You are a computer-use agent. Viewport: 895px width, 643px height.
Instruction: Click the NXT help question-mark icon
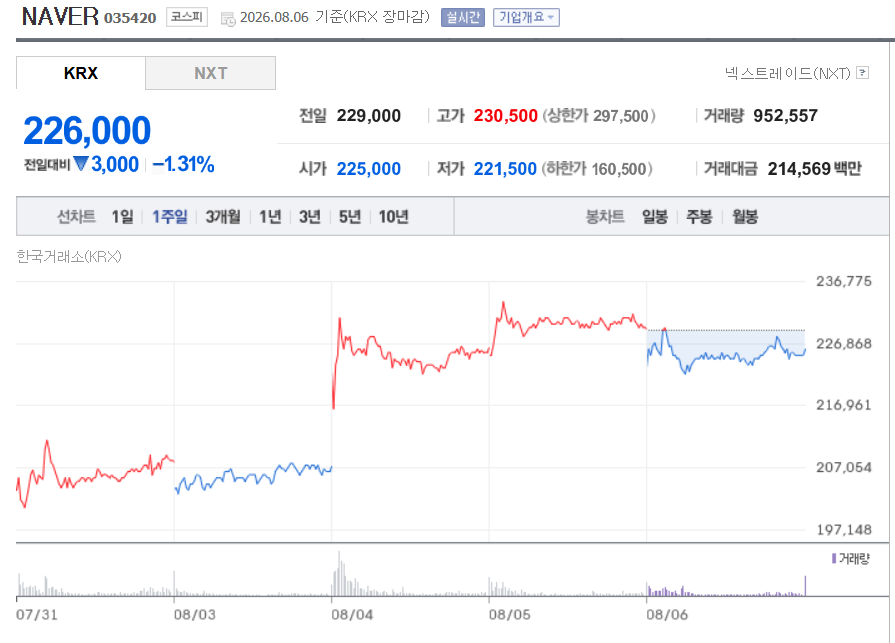click(x=863, y=73)
